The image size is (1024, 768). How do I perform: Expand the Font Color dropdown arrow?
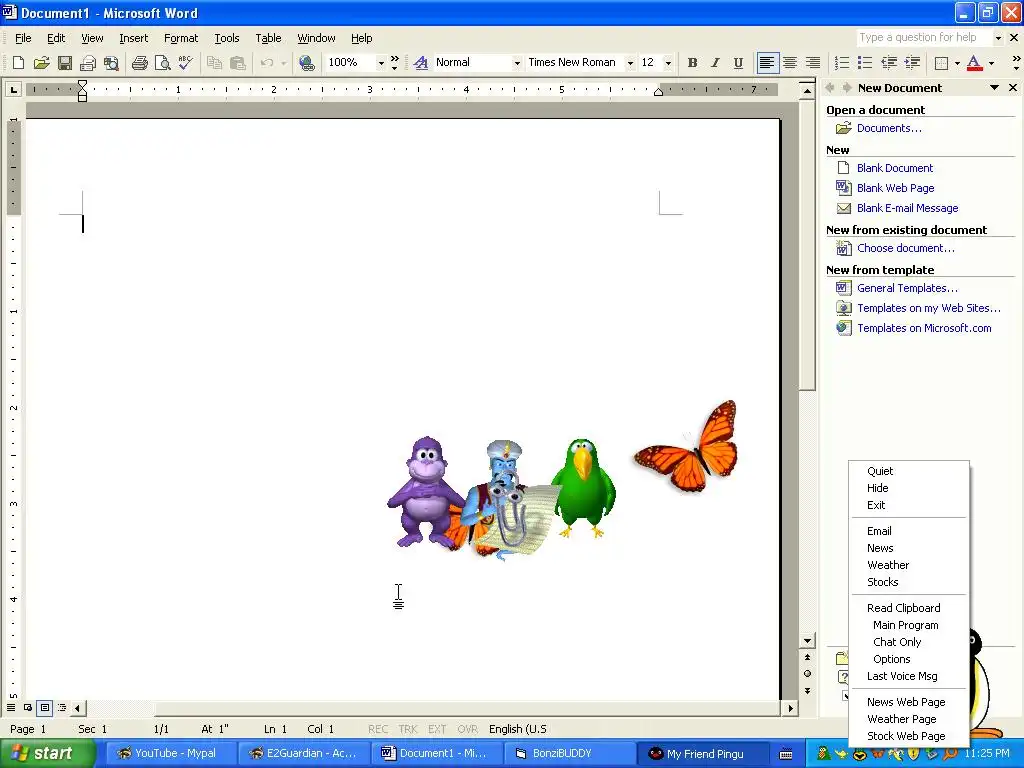click(991, 63)
